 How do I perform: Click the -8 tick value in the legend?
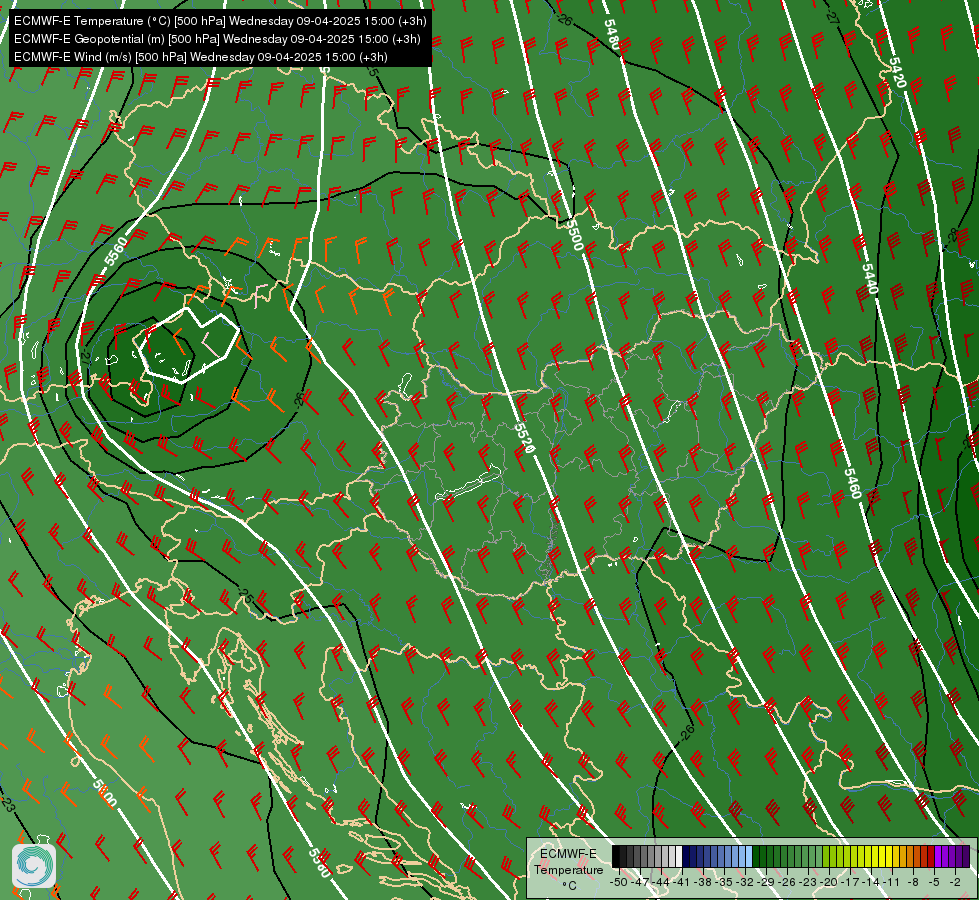tap(913, 883)
